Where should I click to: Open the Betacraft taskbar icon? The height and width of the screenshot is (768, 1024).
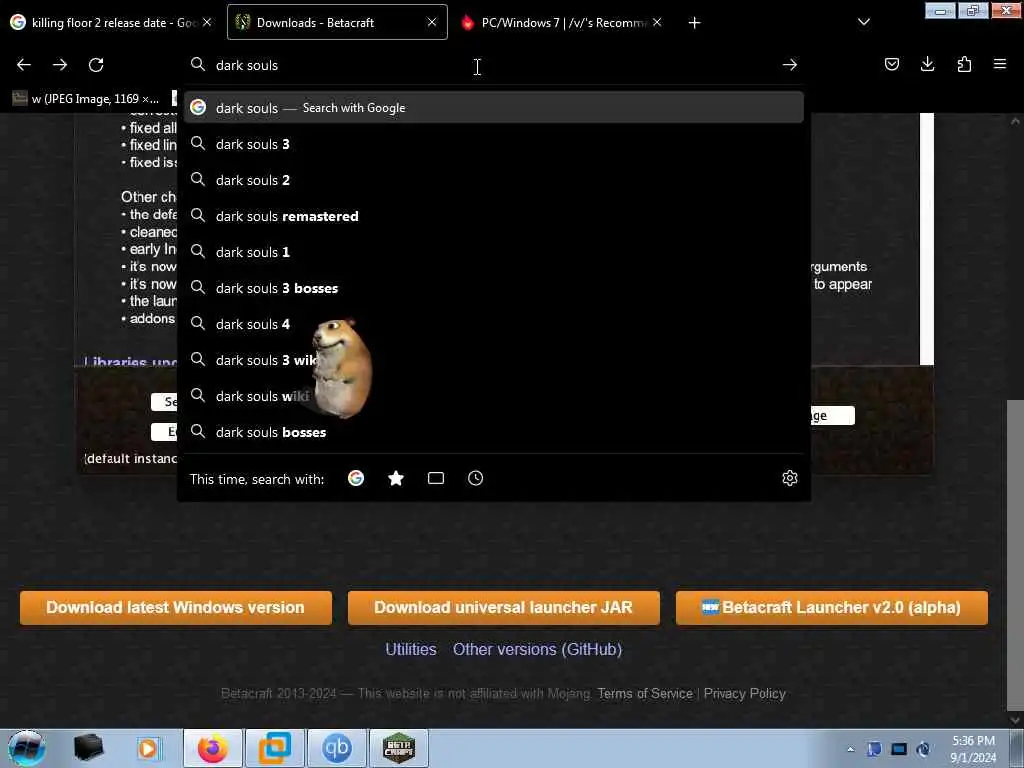coord(399,748)
